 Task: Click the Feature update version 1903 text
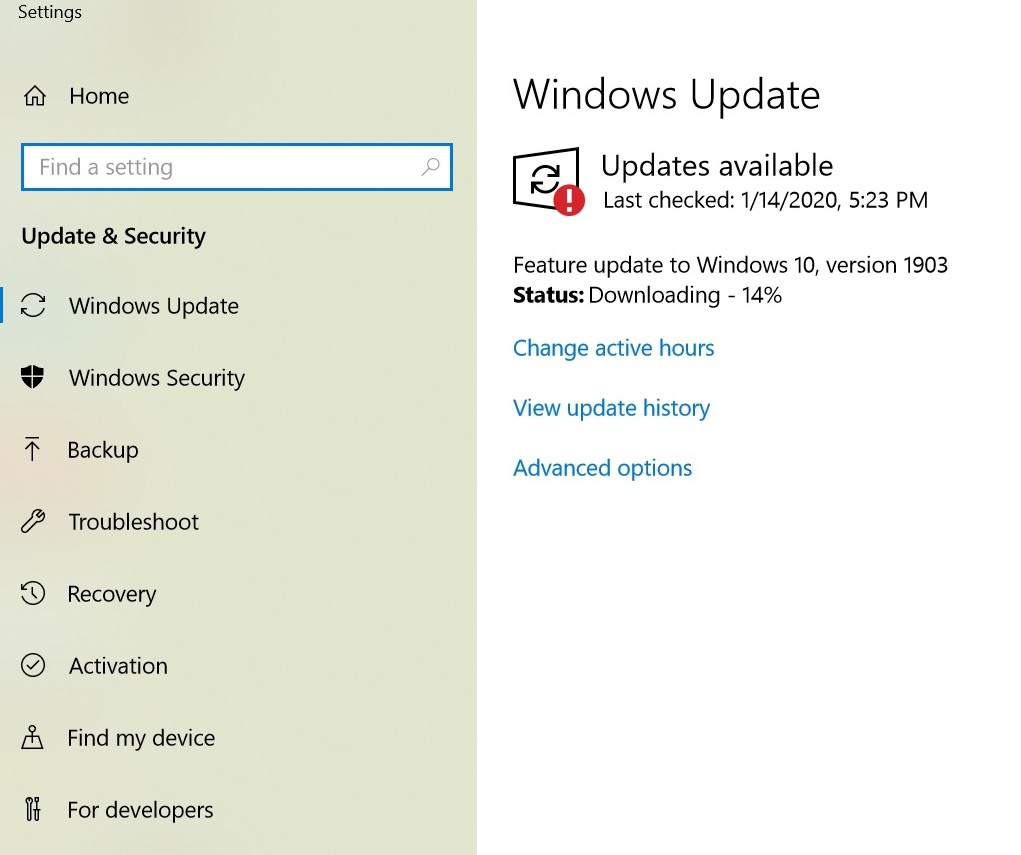[731, 265]
